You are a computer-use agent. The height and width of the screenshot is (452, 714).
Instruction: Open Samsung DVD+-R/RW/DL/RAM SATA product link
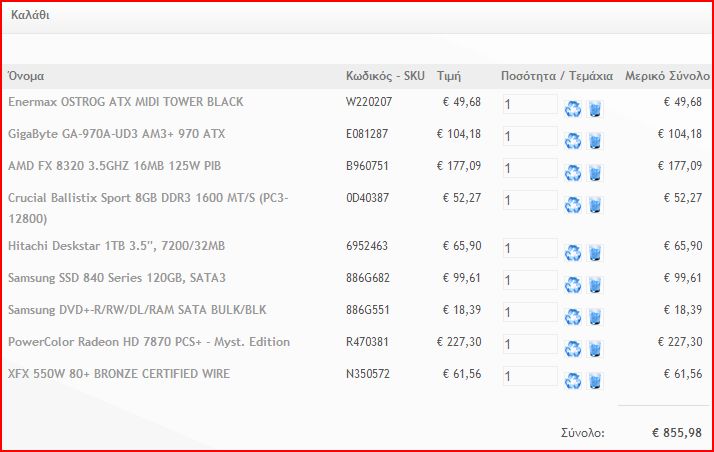pyautogui.click(x=137, y=310)
